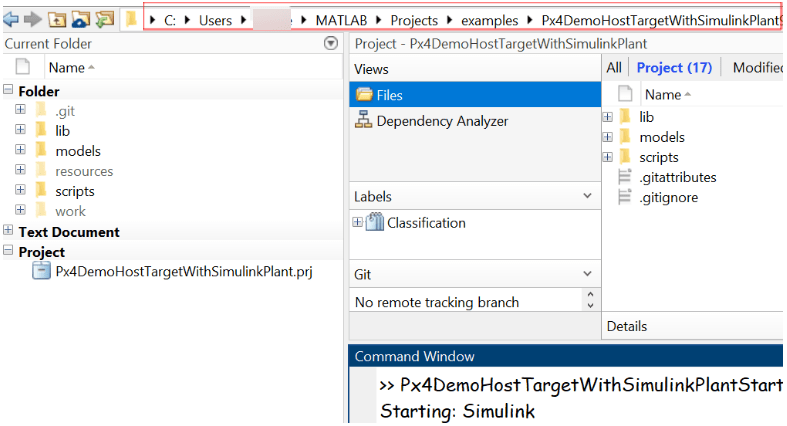This screenshot has height=426, width=787.
Task: Collapse the Labels section chevron
Action: 588,196
